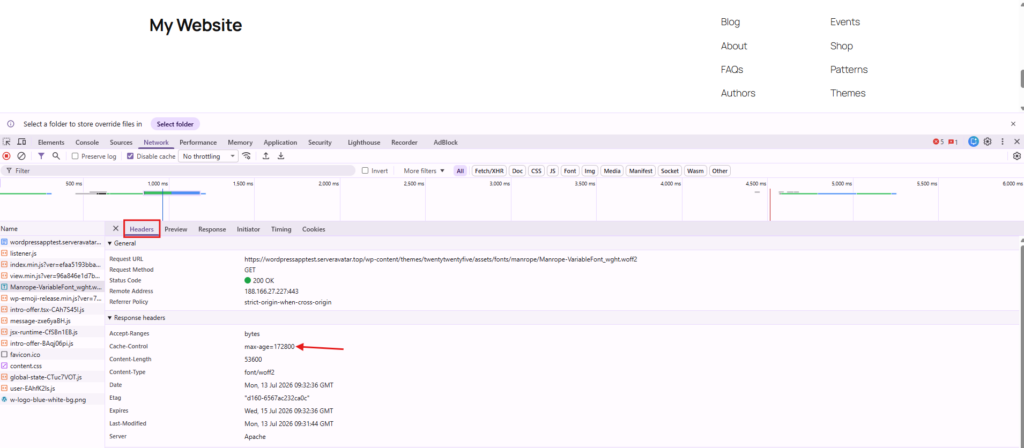
Task: Dismiss the override folder infobar
Action: click(1014, 123)
